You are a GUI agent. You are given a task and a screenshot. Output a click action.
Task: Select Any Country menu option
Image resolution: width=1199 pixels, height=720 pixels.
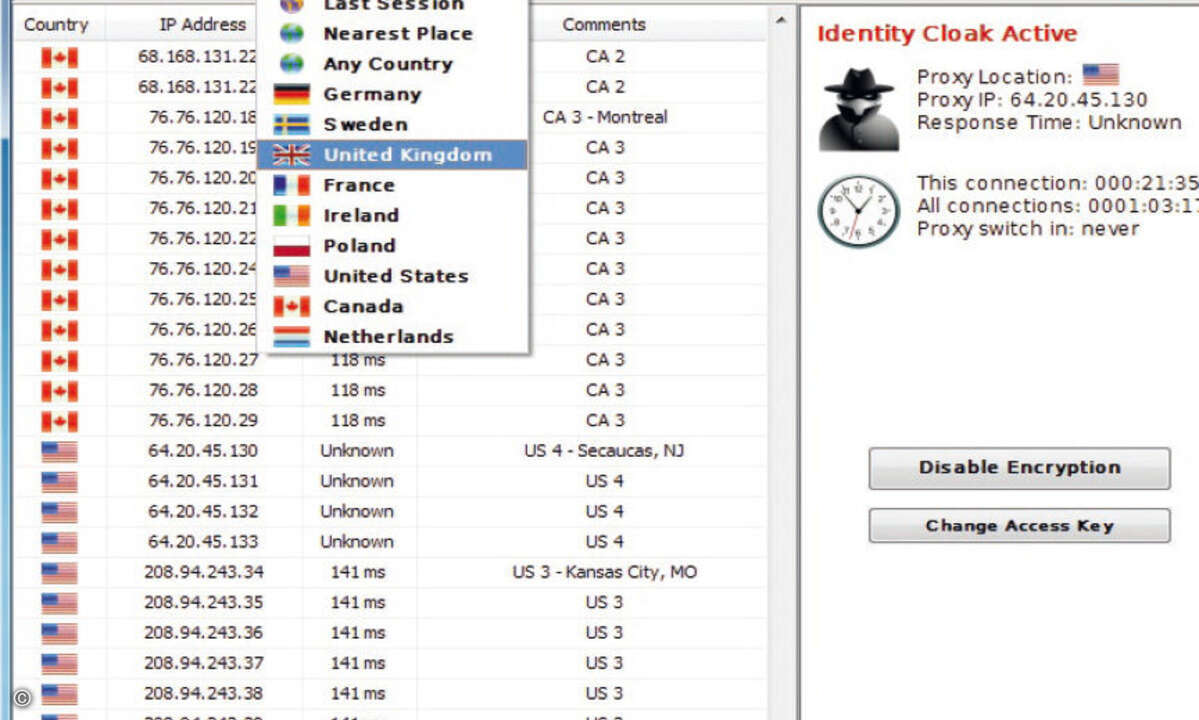click(x=387, y=64)
